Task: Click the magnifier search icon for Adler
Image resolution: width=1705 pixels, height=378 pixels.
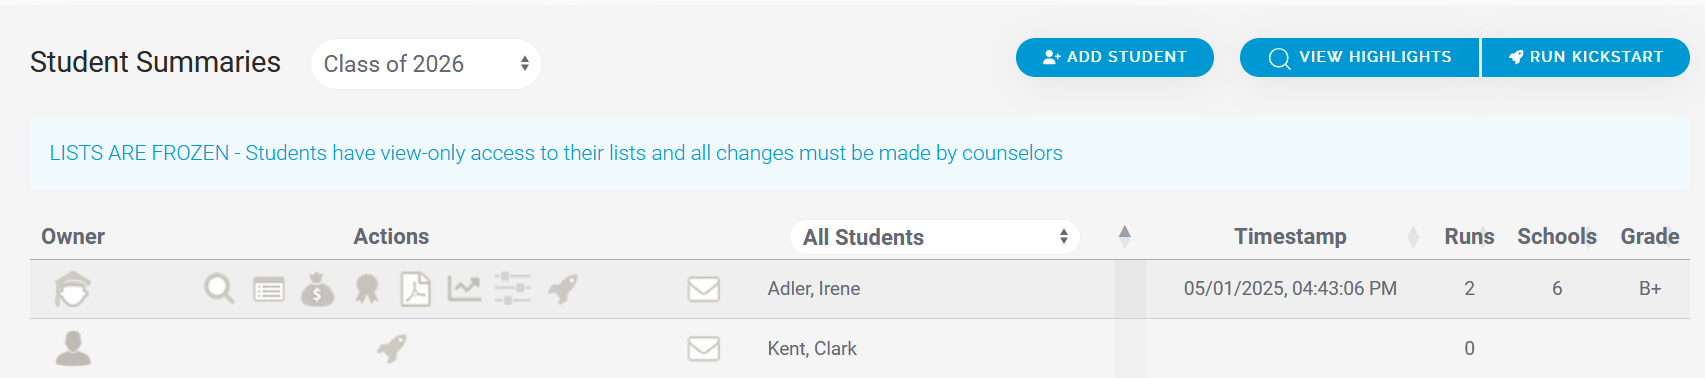Action: [x=219, y=289]
